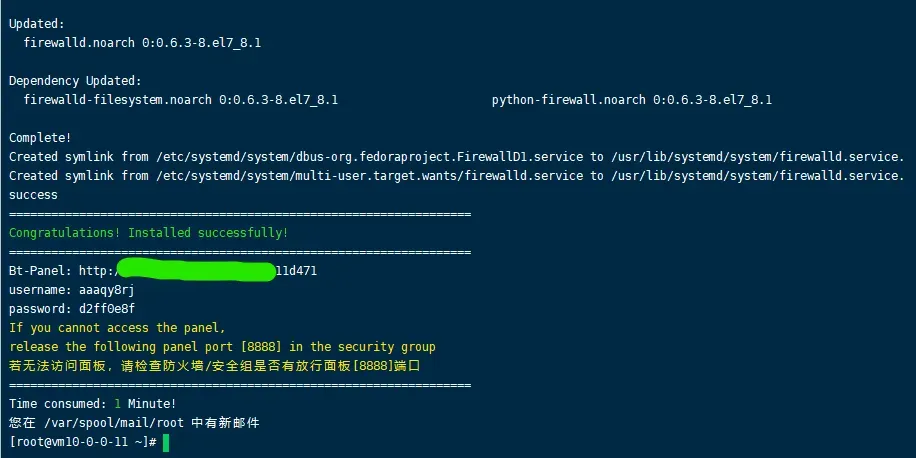Click the password value d2ff0e8f

click(x=106, y=309)
